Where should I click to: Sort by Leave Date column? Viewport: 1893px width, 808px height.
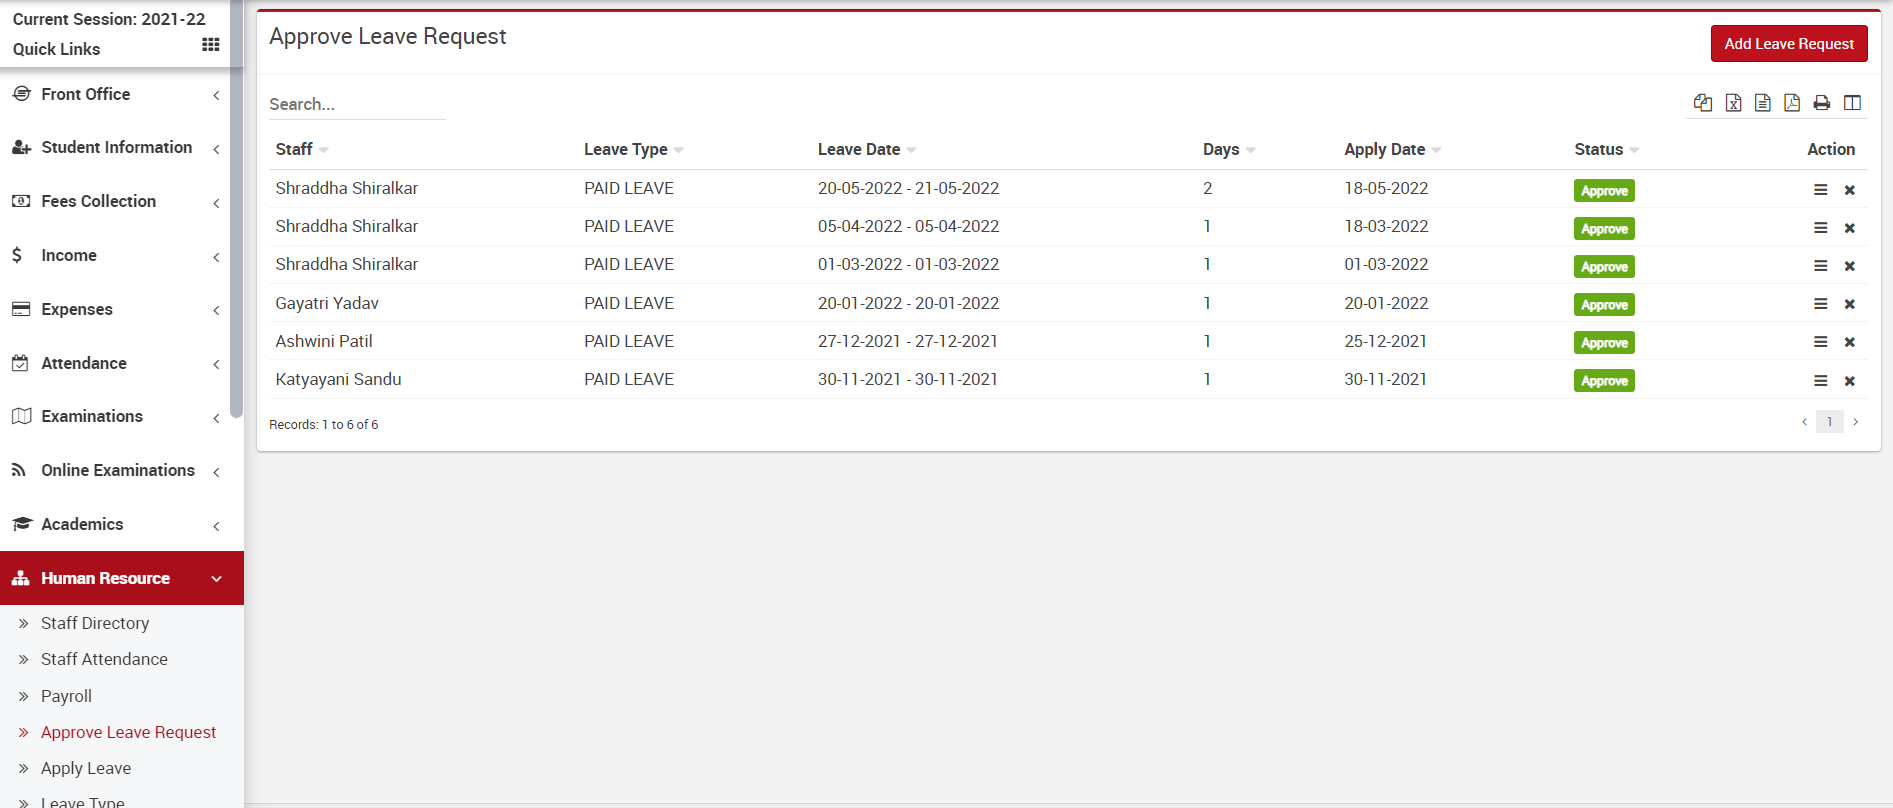click(x=859, y=149)
